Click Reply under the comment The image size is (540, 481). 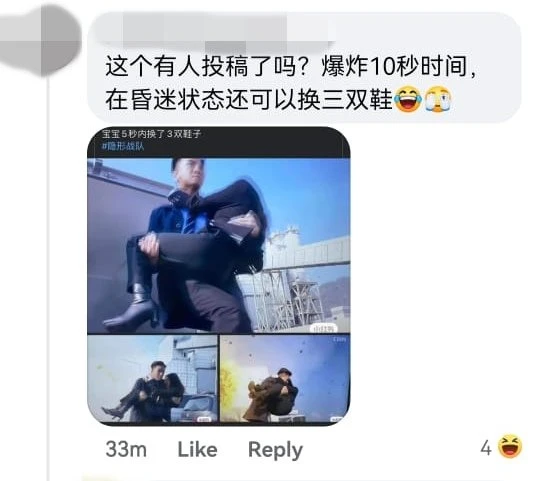click(275, 450)
